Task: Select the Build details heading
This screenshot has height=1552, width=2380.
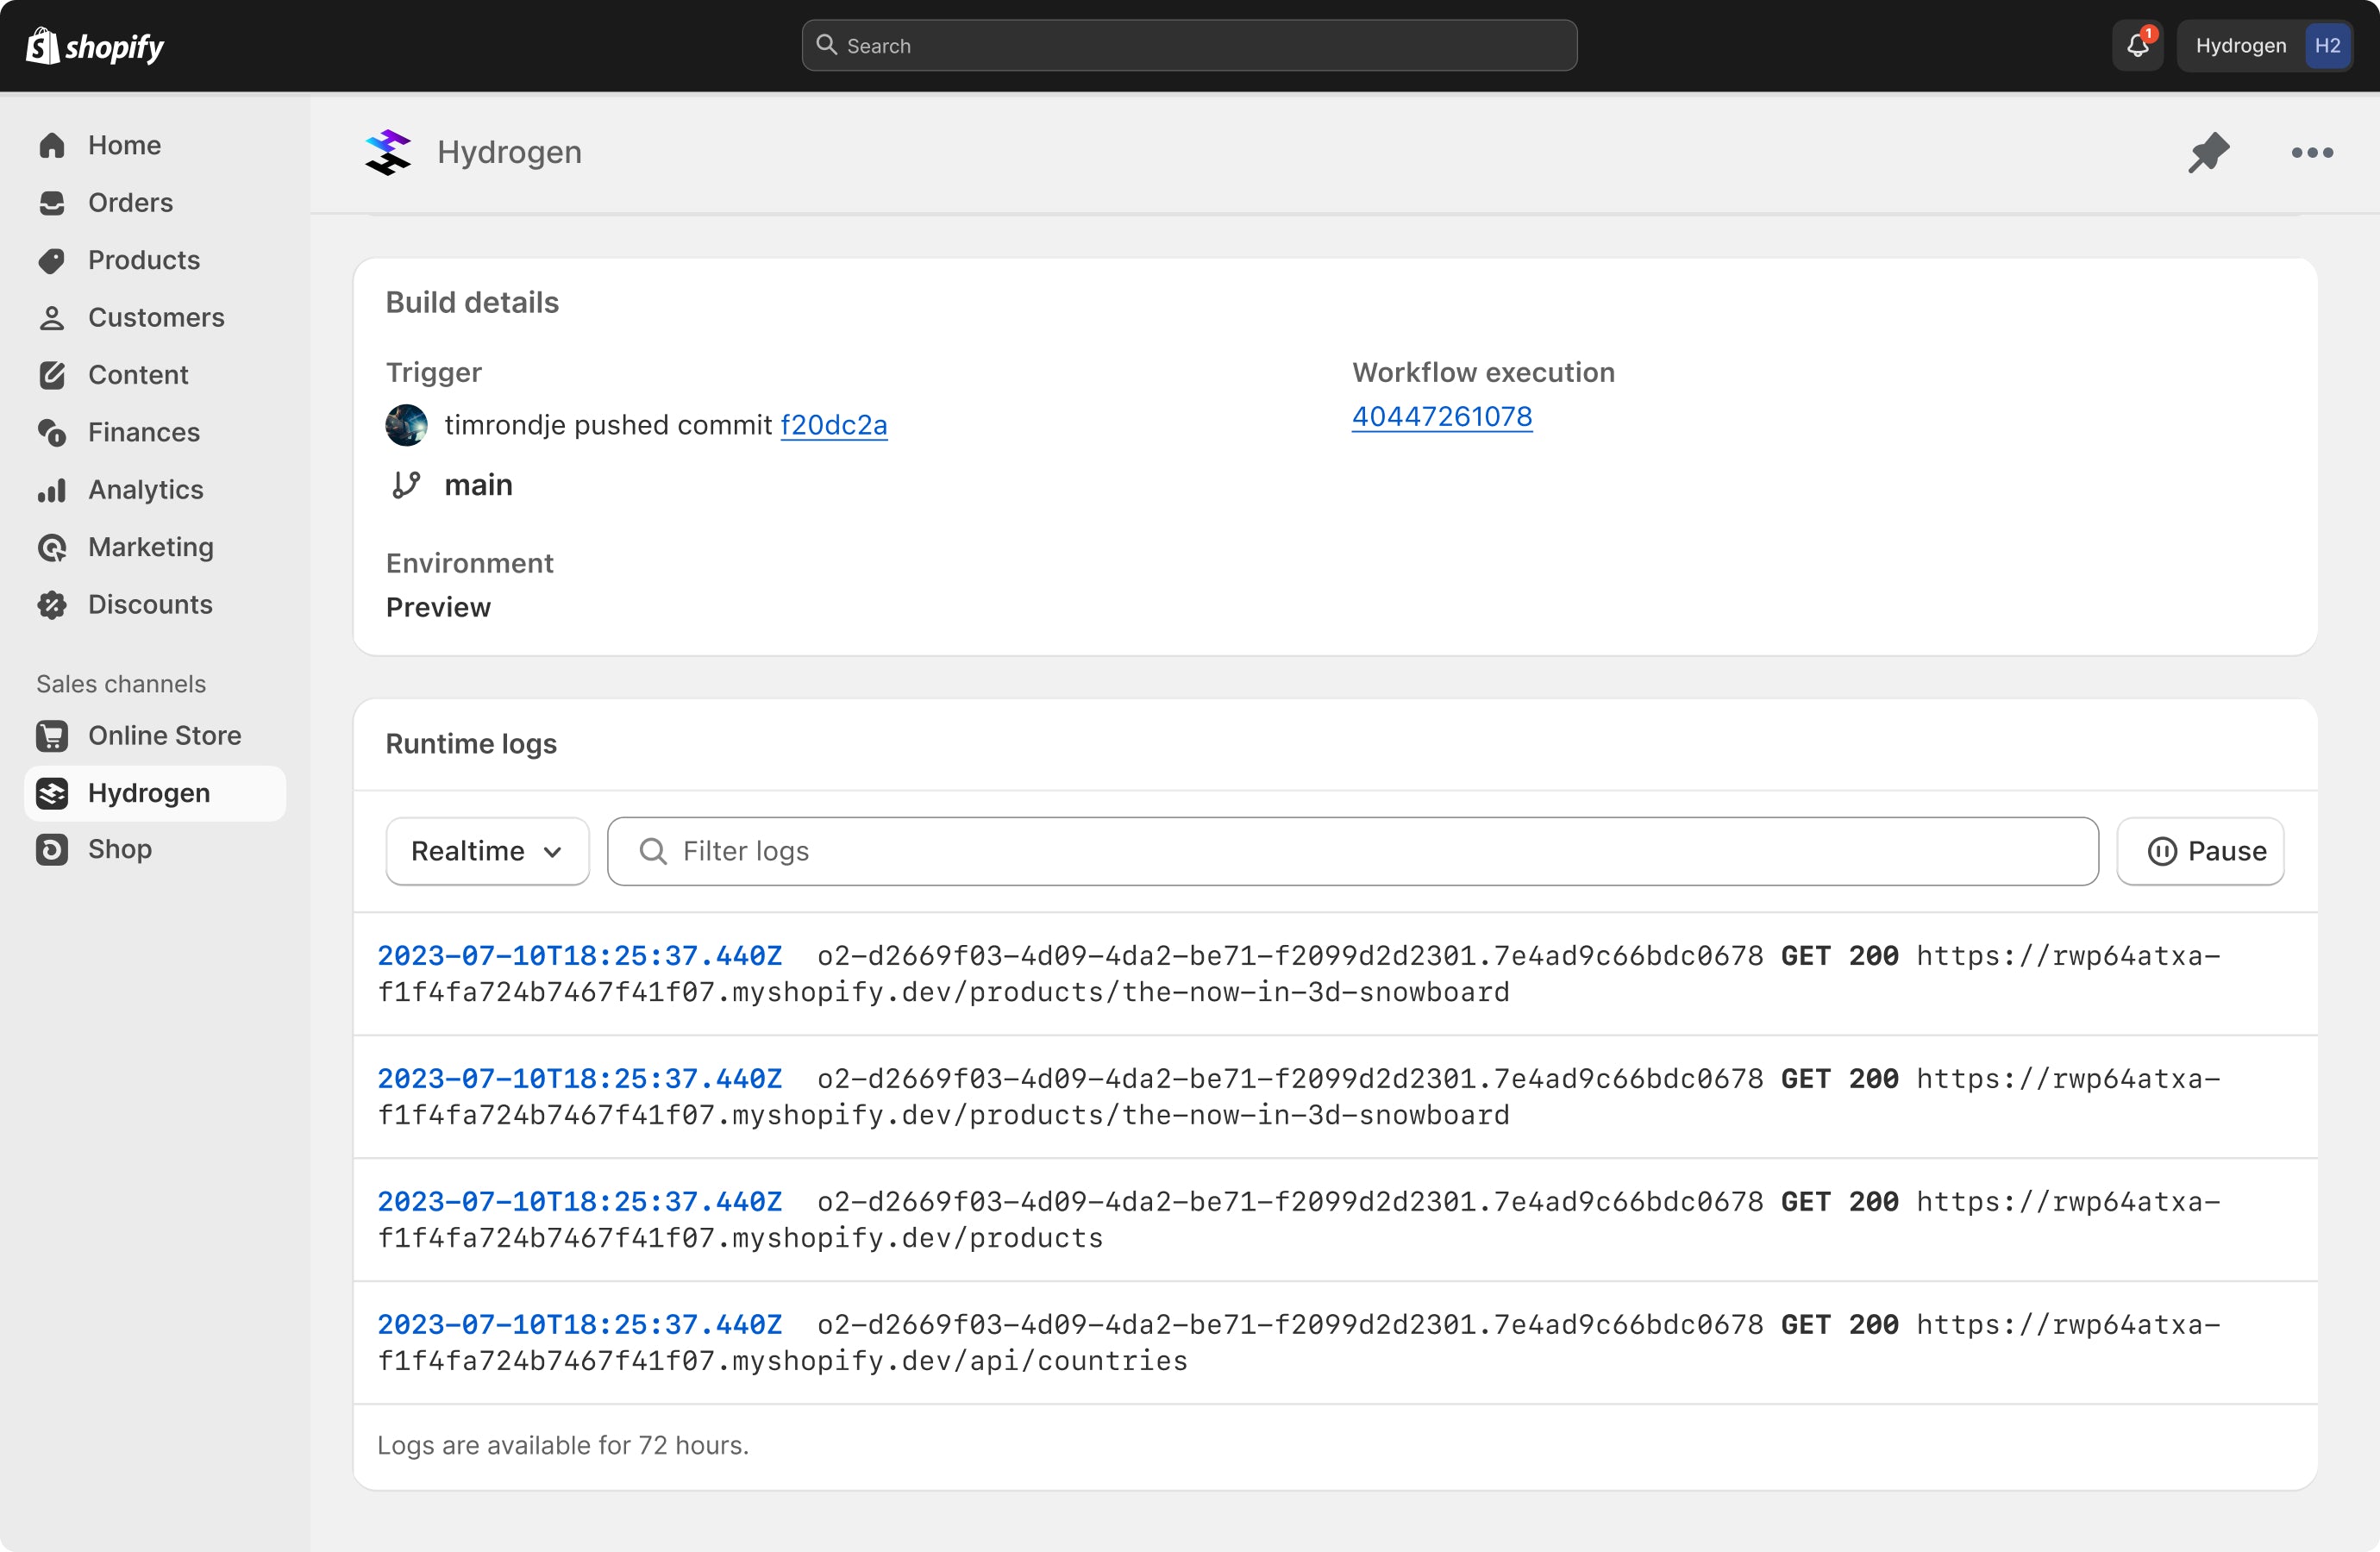Action: 472,303
